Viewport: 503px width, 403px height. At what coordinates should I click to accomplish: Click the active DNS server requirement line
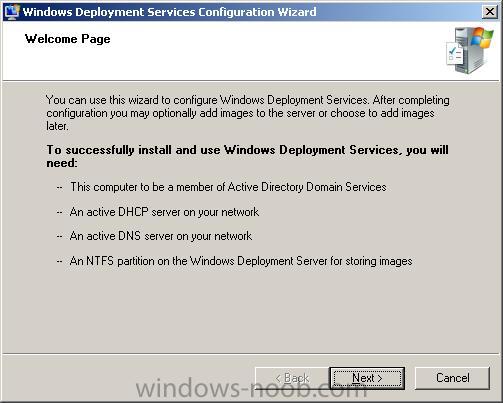pyautogui.click(x=161, y=236)
